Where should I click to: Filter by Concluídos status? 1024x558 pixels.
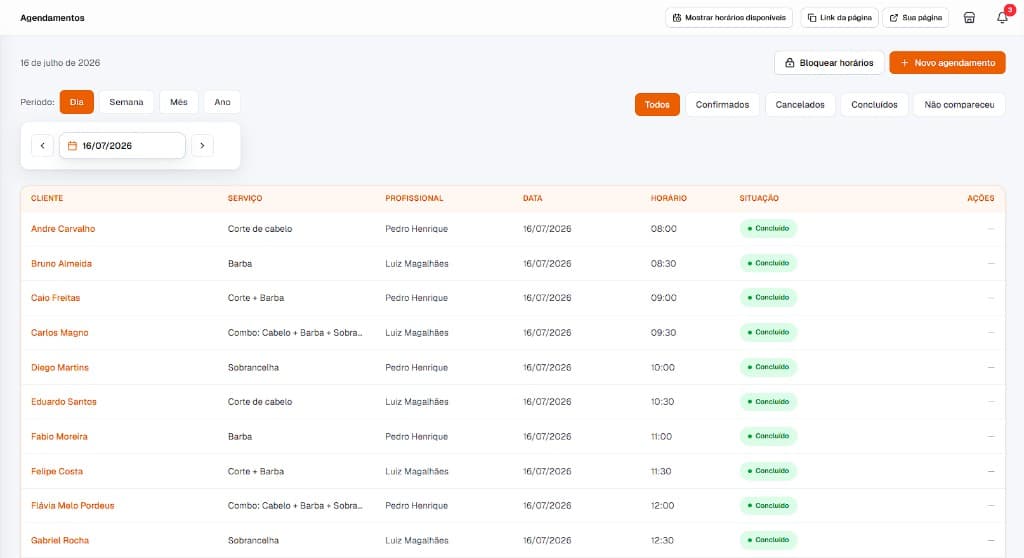[874, 105]
